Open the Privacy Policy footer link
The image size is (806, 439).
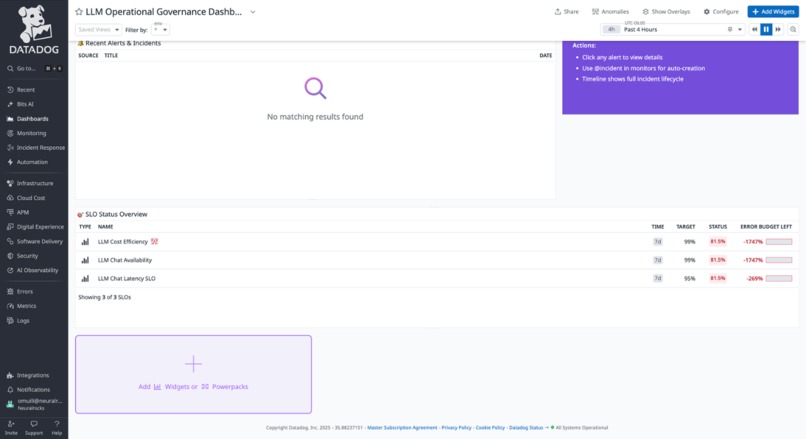click(456, 428)
